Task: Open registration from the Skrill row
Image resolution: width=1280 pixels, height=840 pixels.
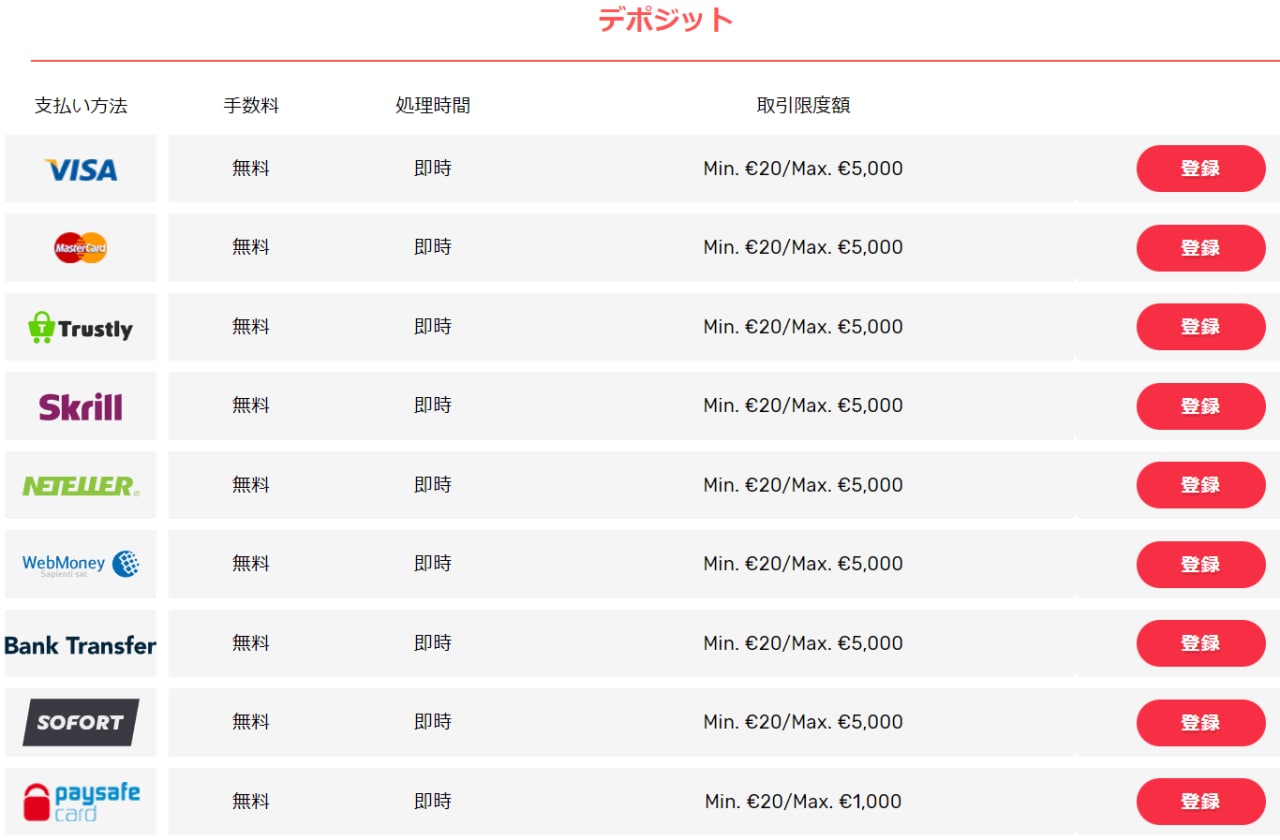Action: (1201, 406)
